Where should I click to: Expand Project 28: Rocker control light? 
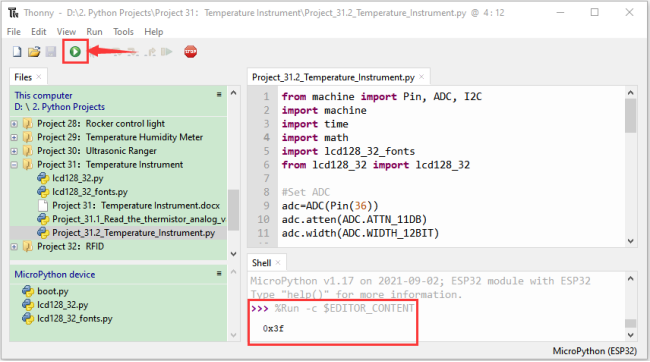pyautogui.click(x=14, y=124)
